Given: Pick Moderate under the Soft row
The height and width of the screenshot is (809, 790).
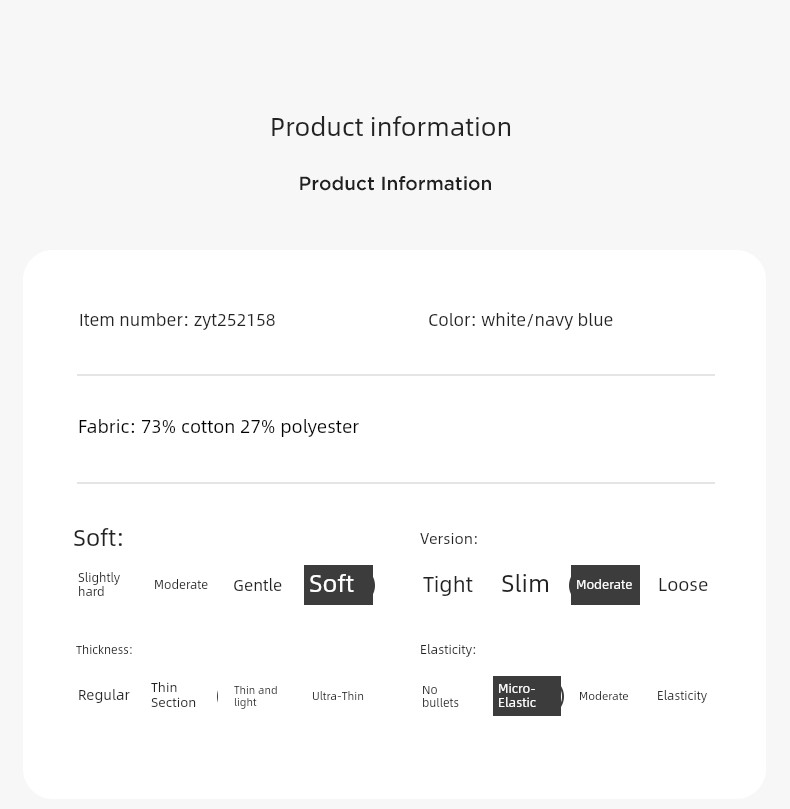Looking at the screenshot, I should point(181,585).
